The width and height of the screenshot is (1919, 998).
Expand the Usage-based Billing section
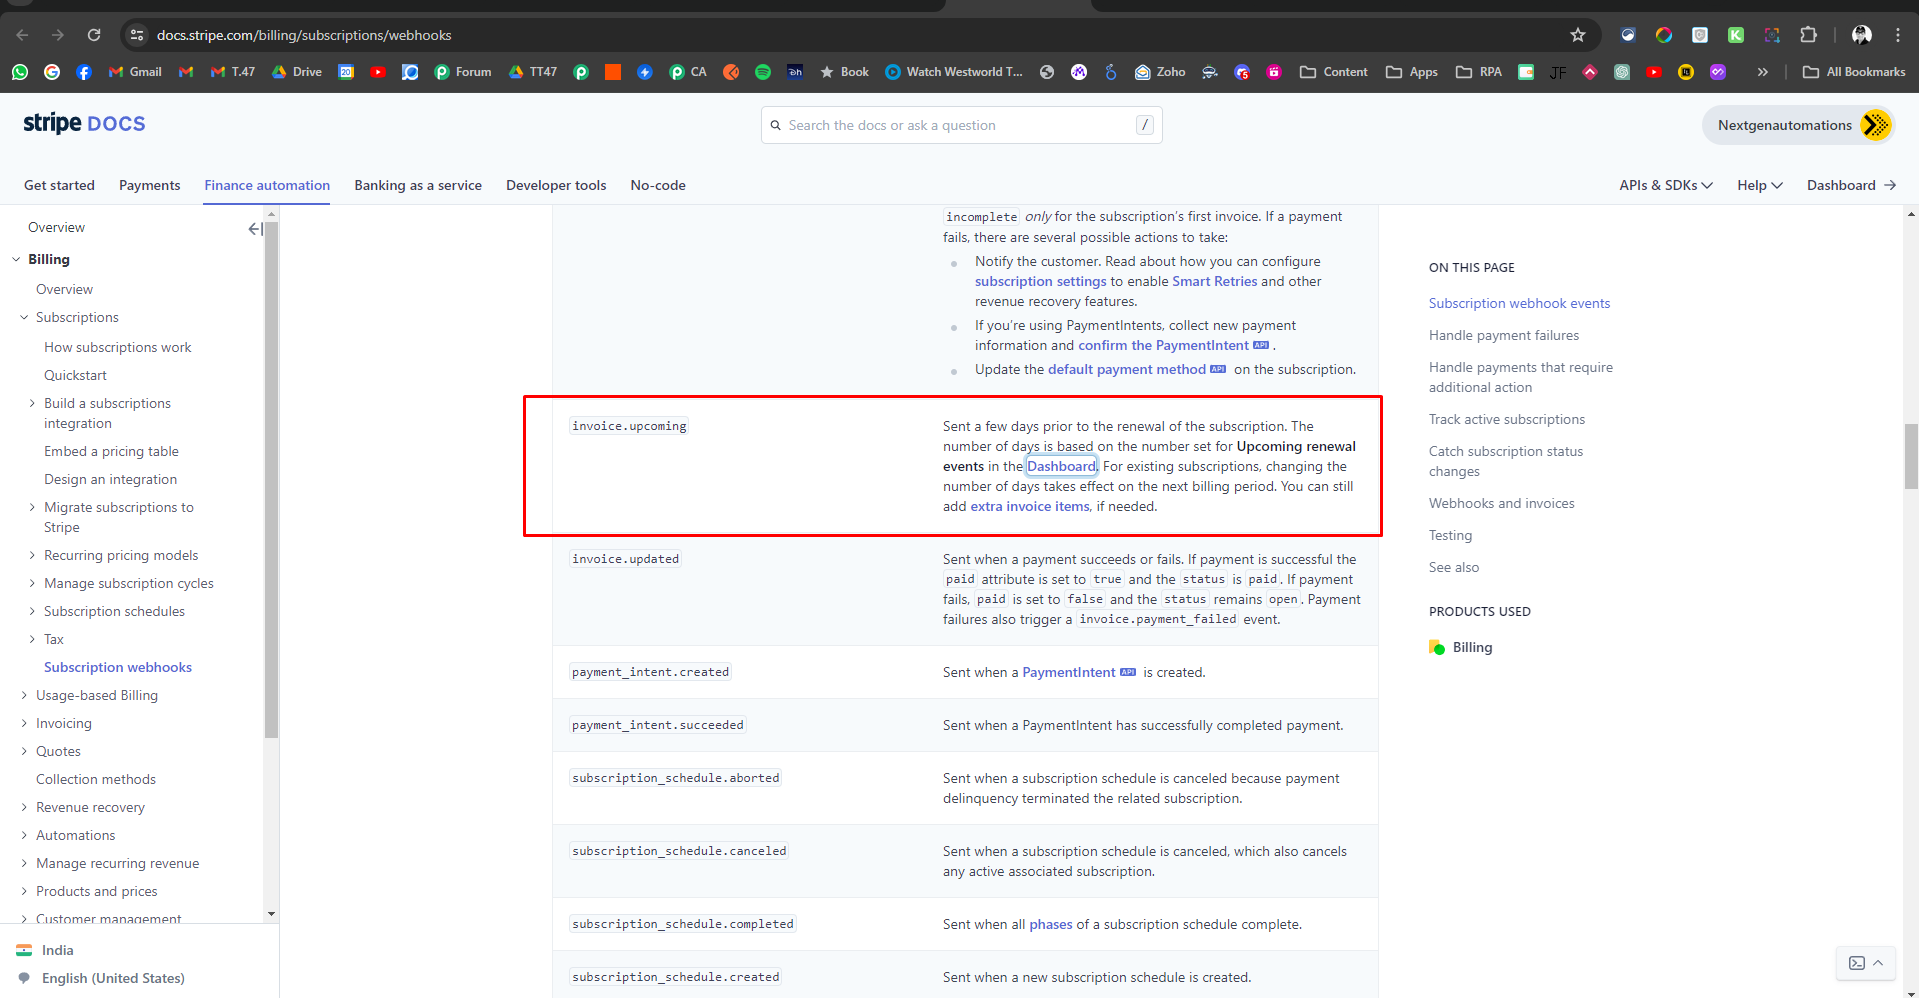pyautogui.click(x=24, y=695)
